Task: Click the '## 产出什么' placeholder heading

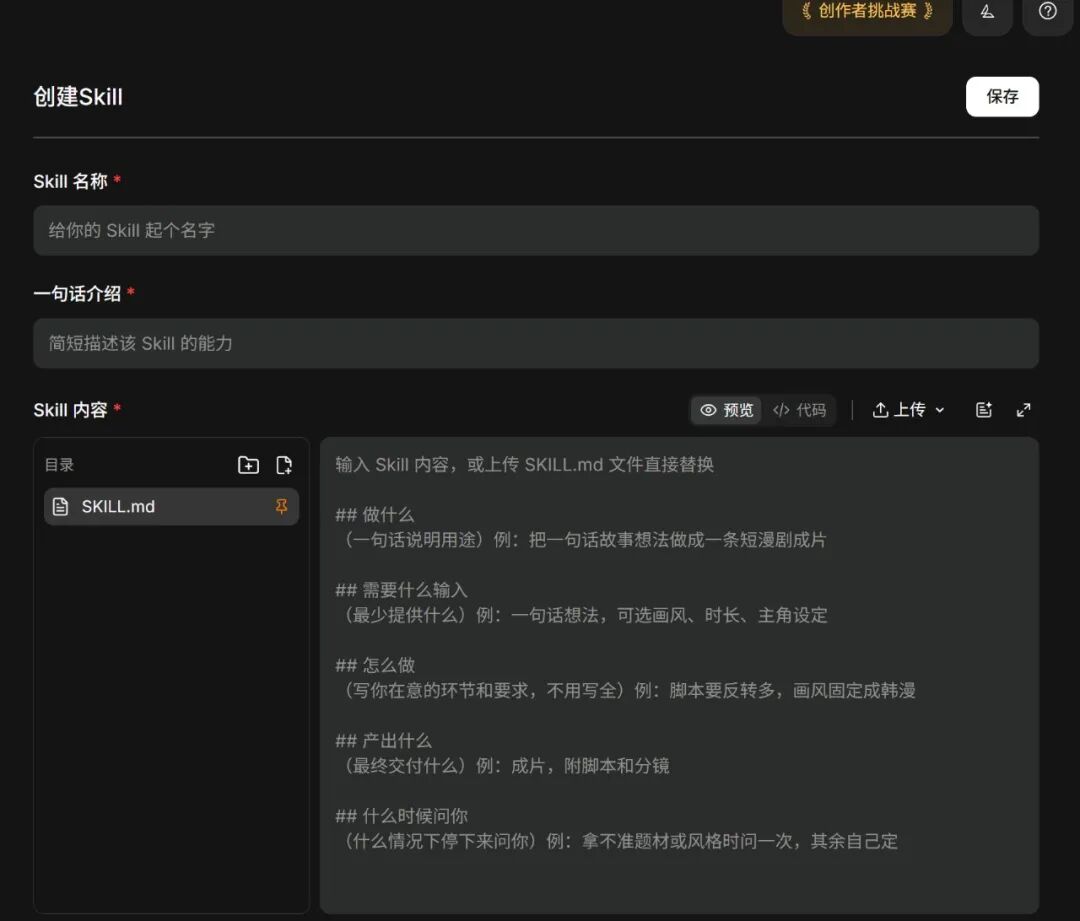Action: [384, 741]
